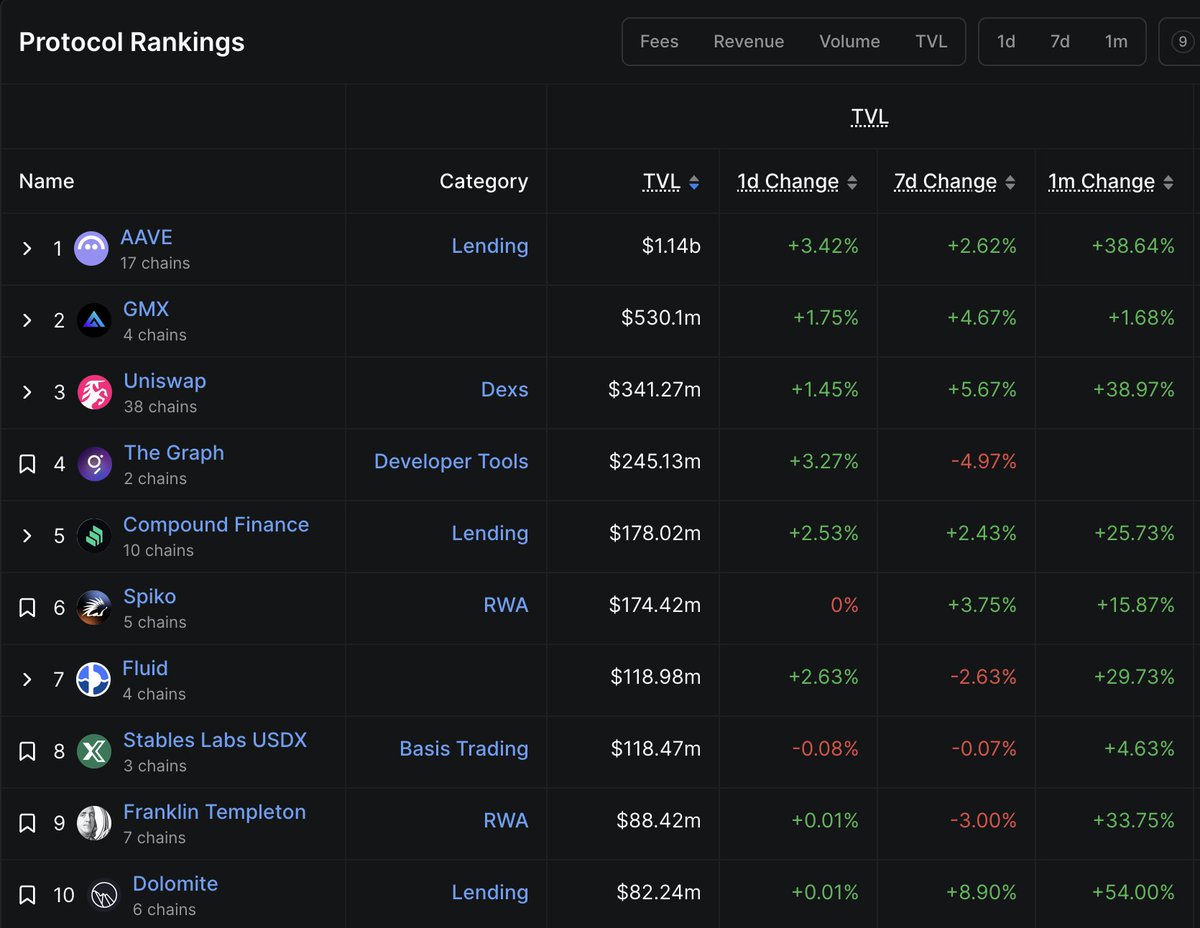Click the Compound Finance logo
This screenshot has width=1200, height=928.
(x=94, y=536)
